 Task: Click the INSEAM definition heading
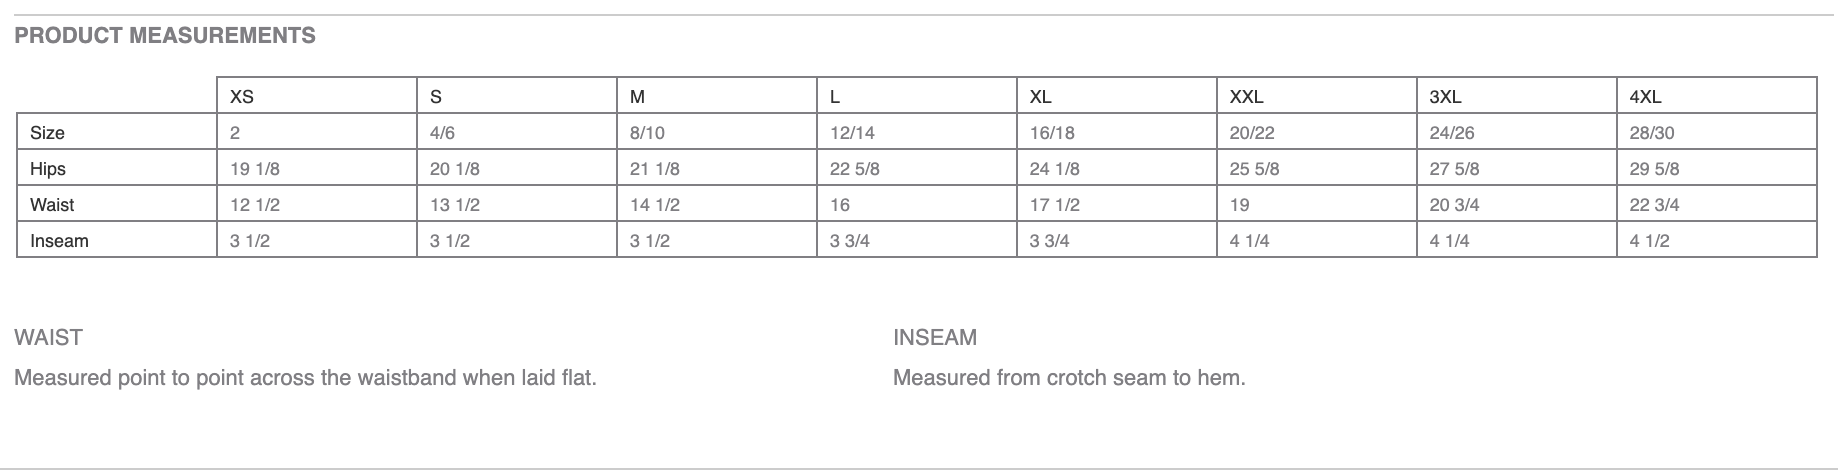[935, 337]
